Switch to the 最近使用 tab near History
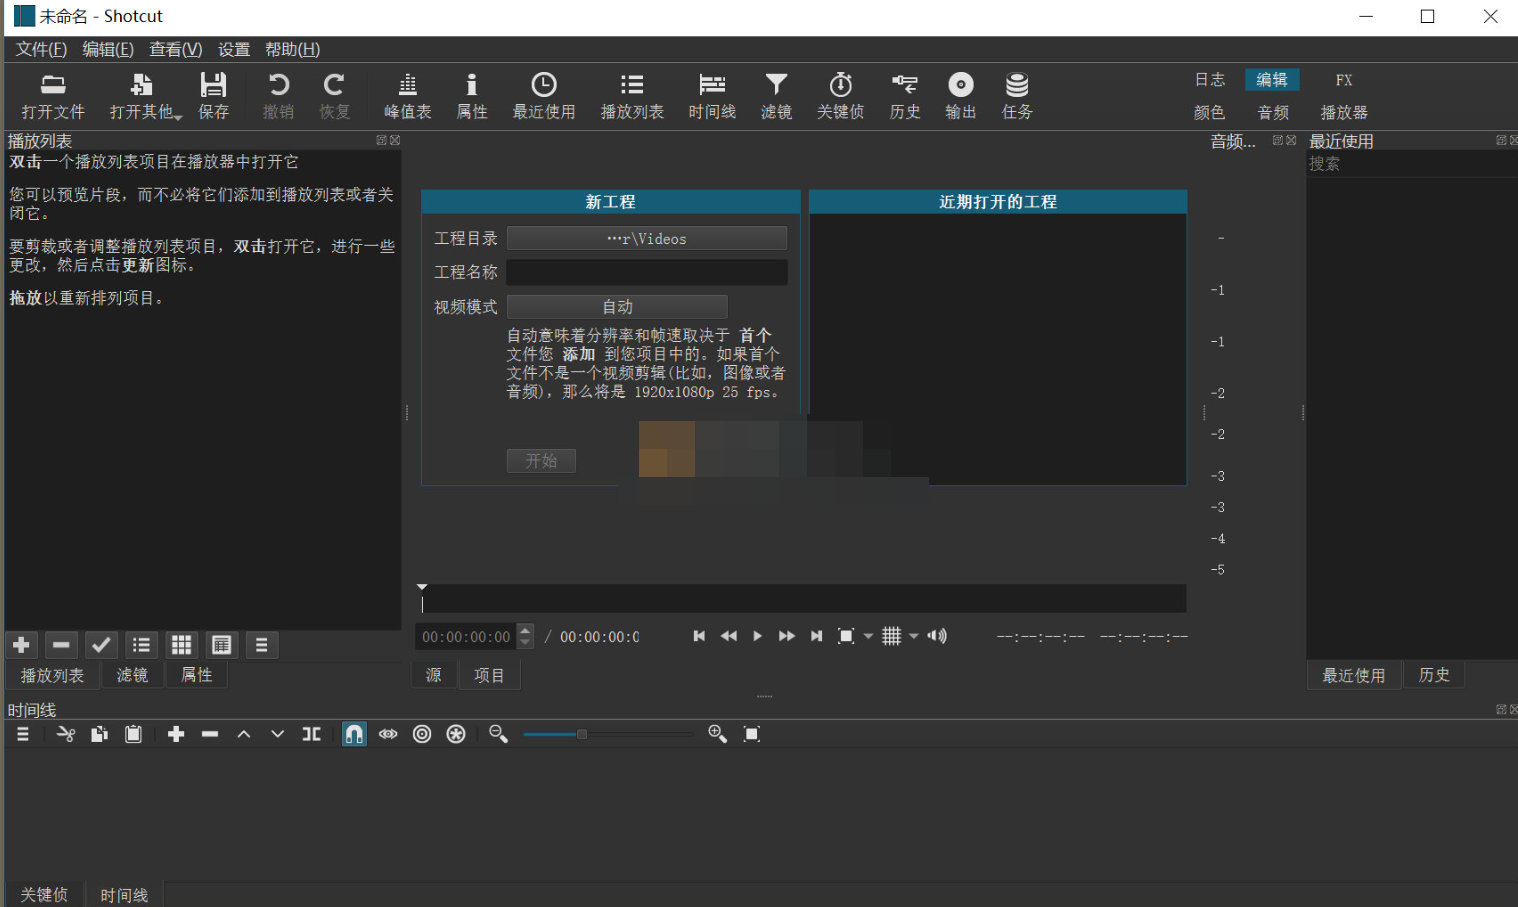This screenshot has height=907, width=1518. click(x=1353, y=675)
